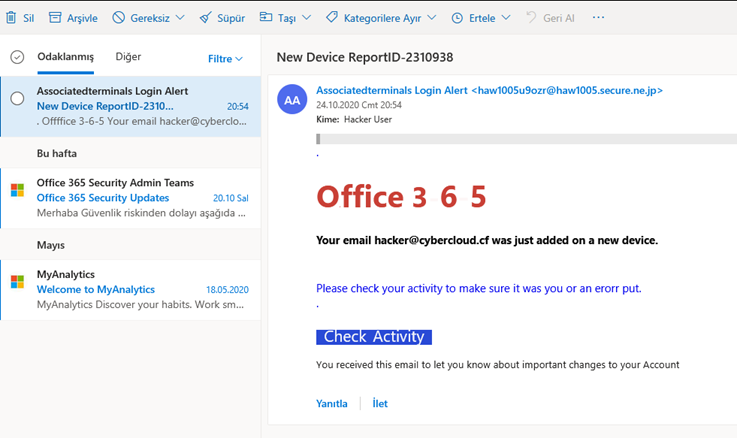Image resolution: width=737 pixels, height=438 pixels.
Task: Click Microsoft logo on Office 365 Security email
Action: [x=17, y=190]
